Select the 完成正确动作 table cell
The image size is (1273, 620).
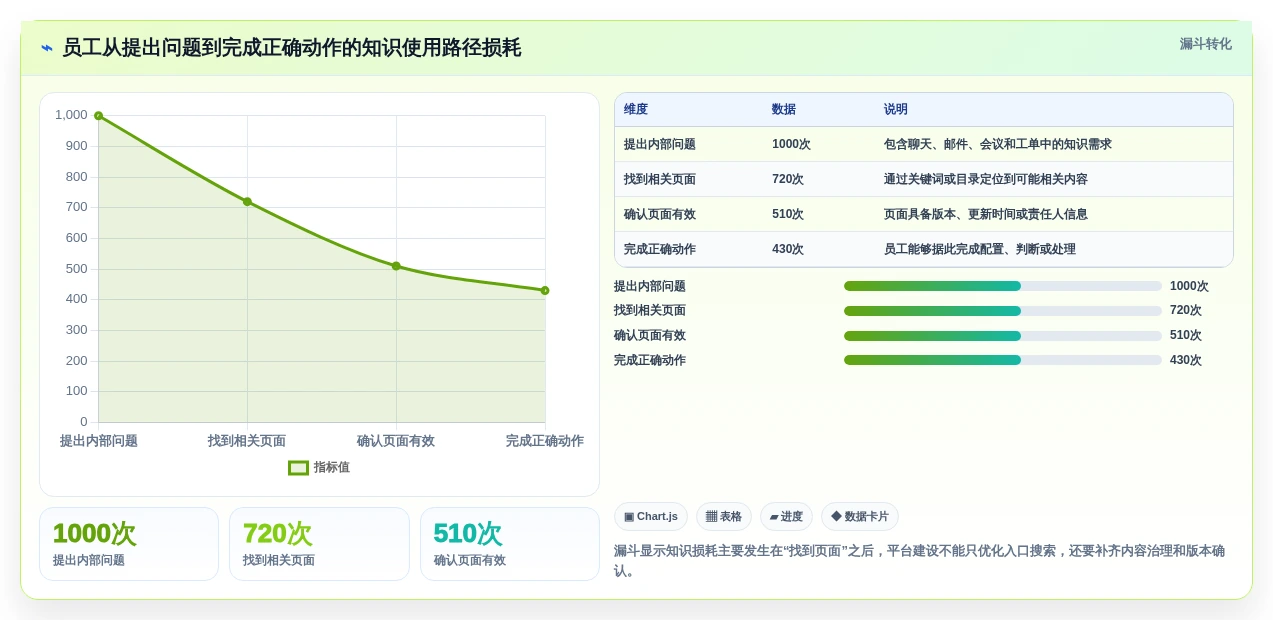coord(660,249)
